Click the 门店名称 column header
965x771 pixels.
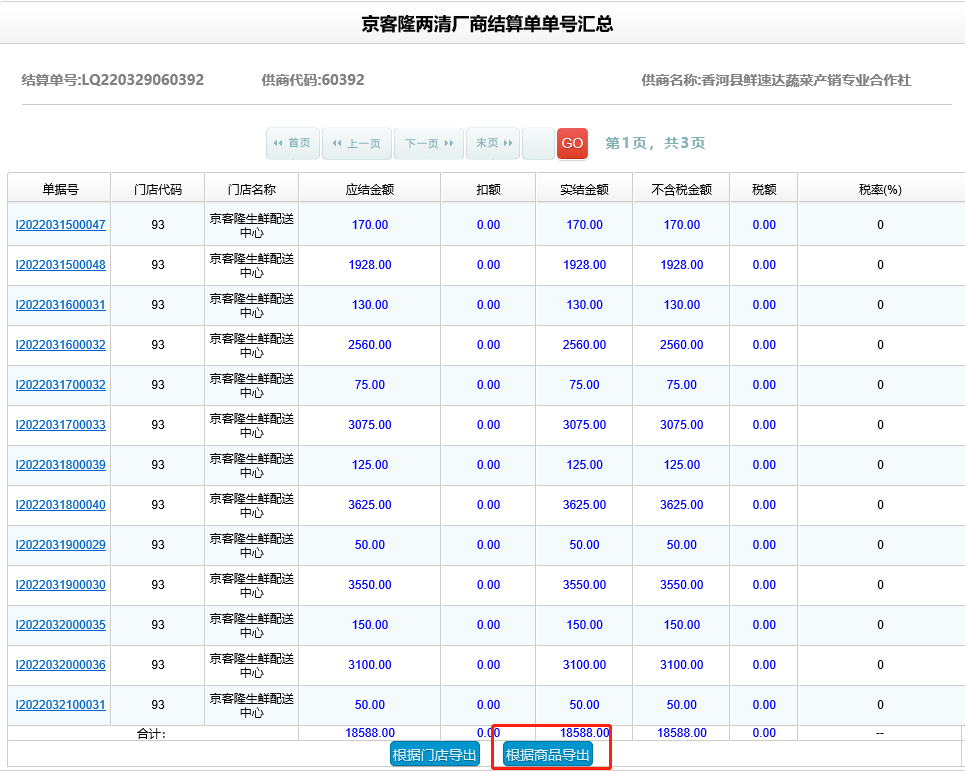[x=252, y=190]
